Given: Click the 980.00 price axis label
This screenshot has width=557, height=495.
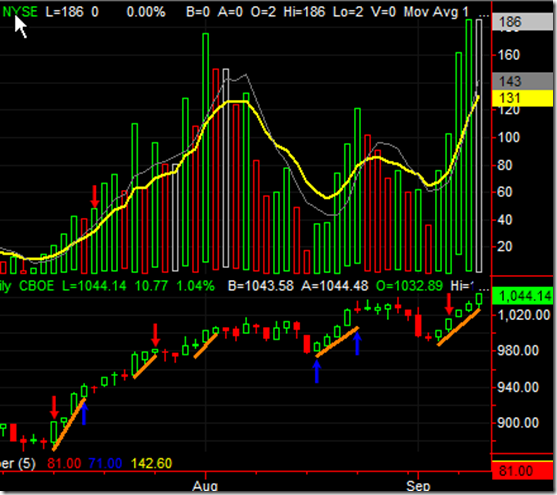Looking at the screenshot, I should point(518,351).
